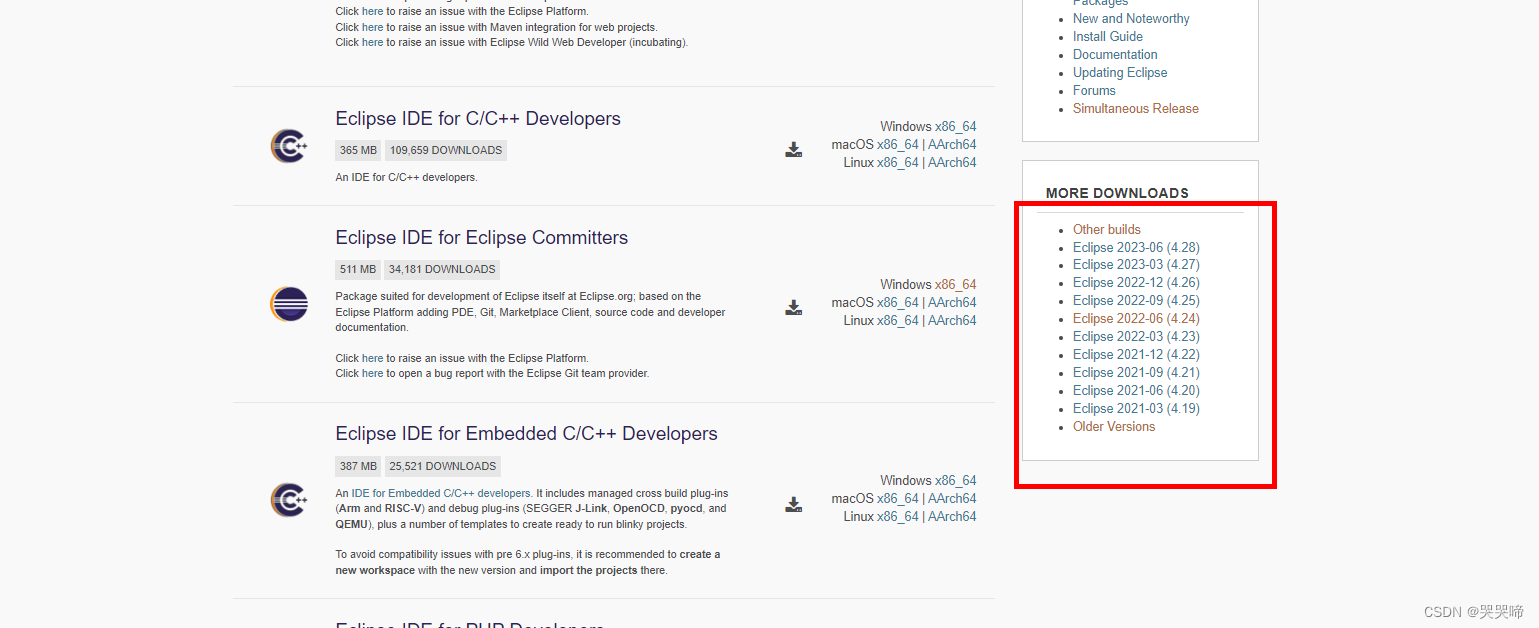Viewport: 1539px width, 628px height.
Task: Download Eclipse Committers macOS AArch64 build
Action: 952,303
